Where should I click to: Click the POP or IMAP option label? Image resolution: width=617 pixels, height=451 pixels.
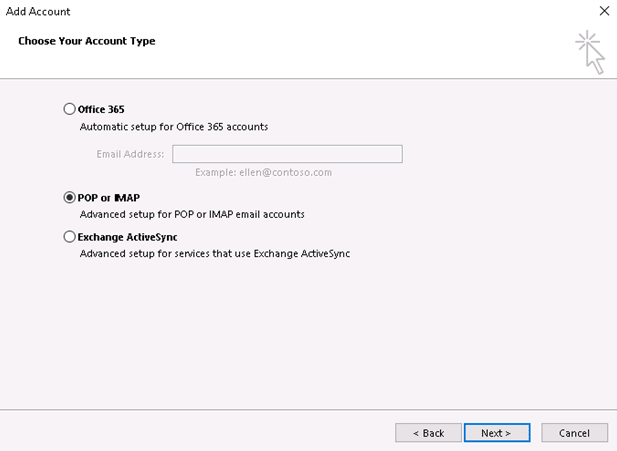(x=109, y=198)
